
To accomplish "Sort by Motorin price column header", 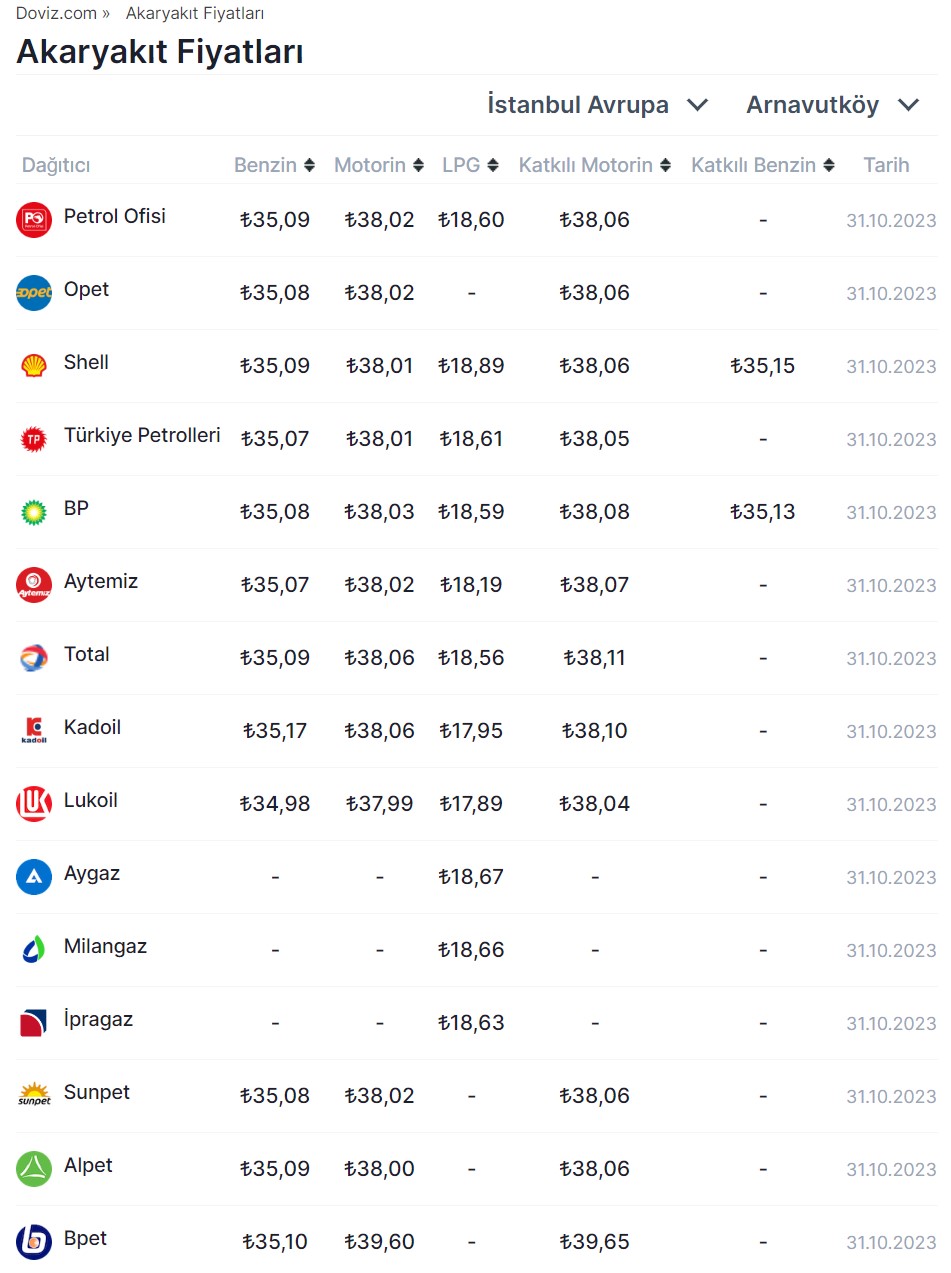I will [x=378, y=166].
